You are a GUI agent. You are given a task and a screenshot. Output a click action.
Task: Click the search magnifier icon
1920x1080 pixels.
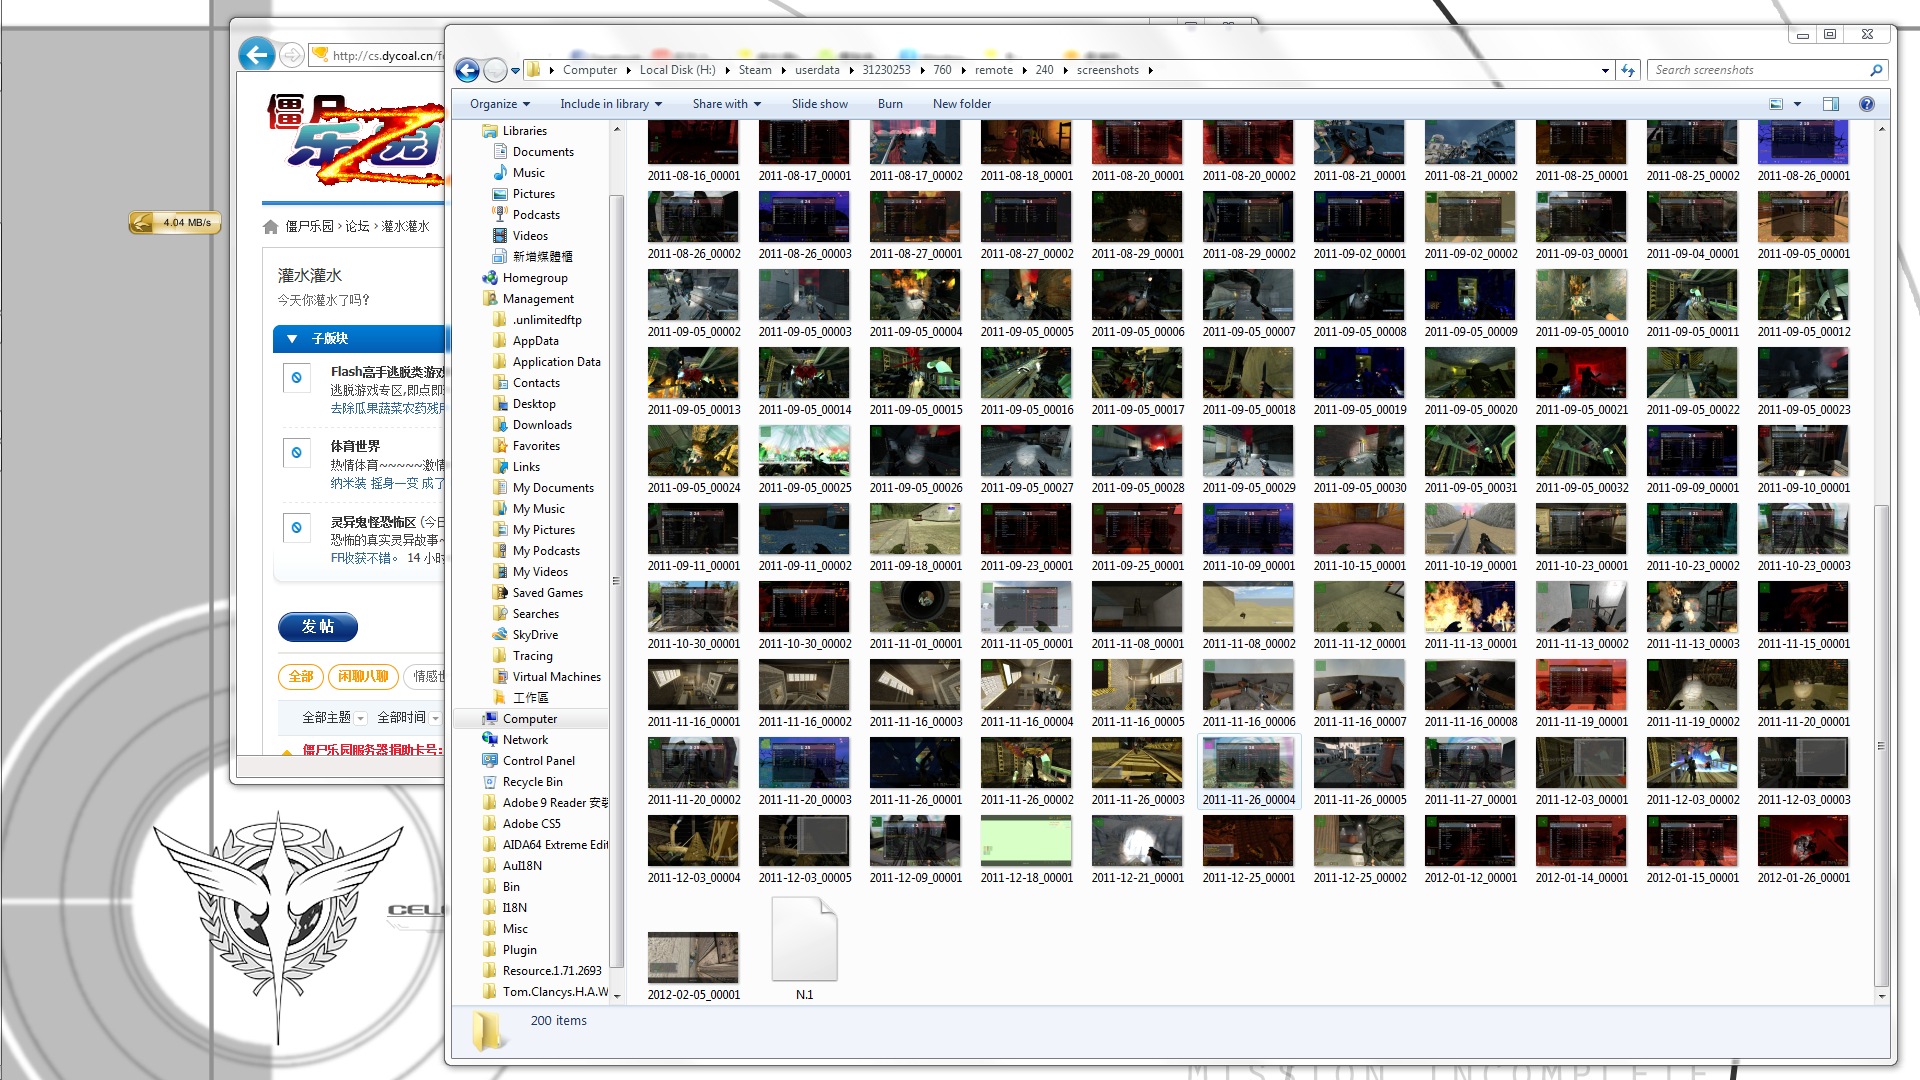pyautogui.click(x=1876, y=70)
